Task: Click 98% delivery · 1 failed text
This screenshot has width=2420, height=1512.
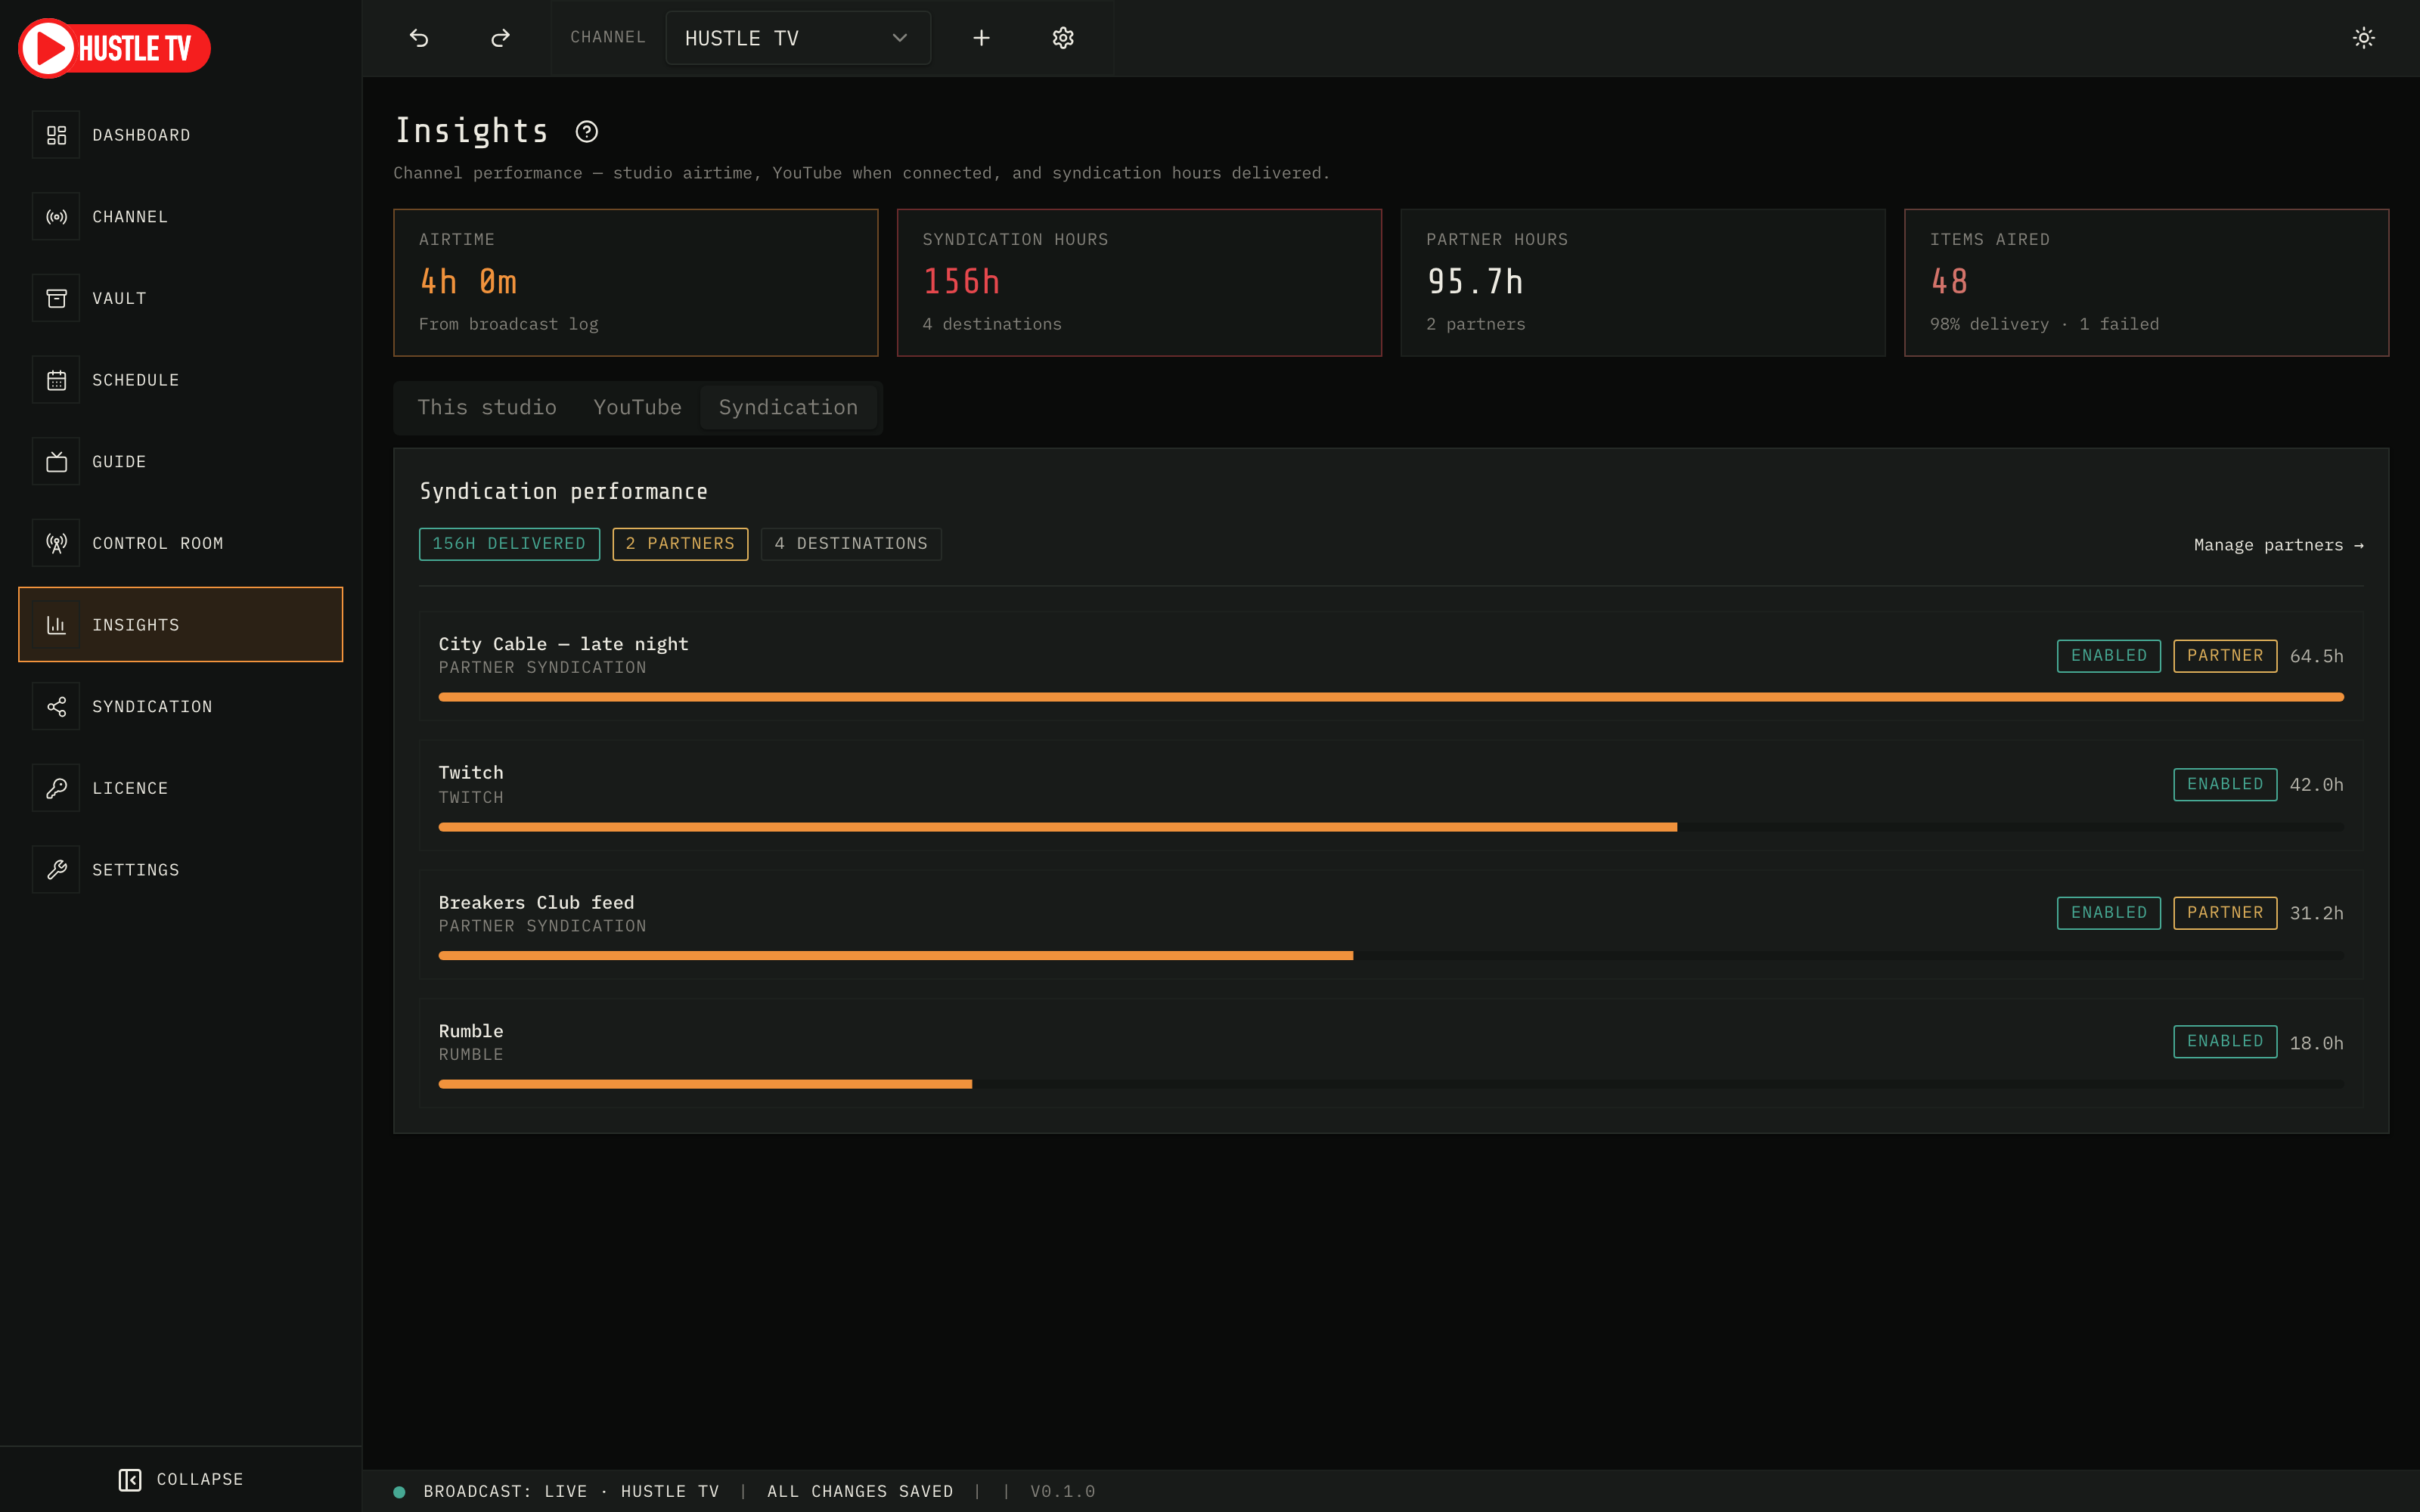Action: [2044, 324]
